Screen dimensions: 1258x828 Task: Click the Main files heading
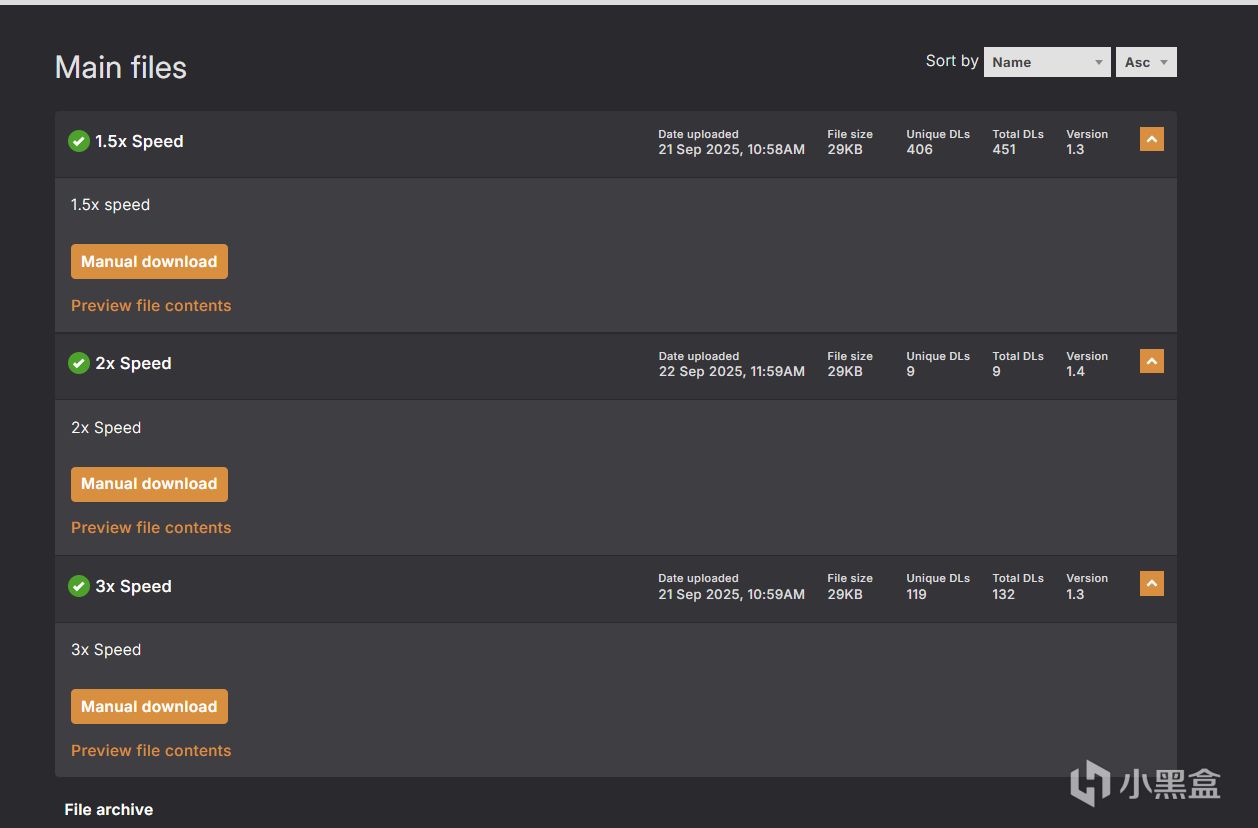click(121, 67)
